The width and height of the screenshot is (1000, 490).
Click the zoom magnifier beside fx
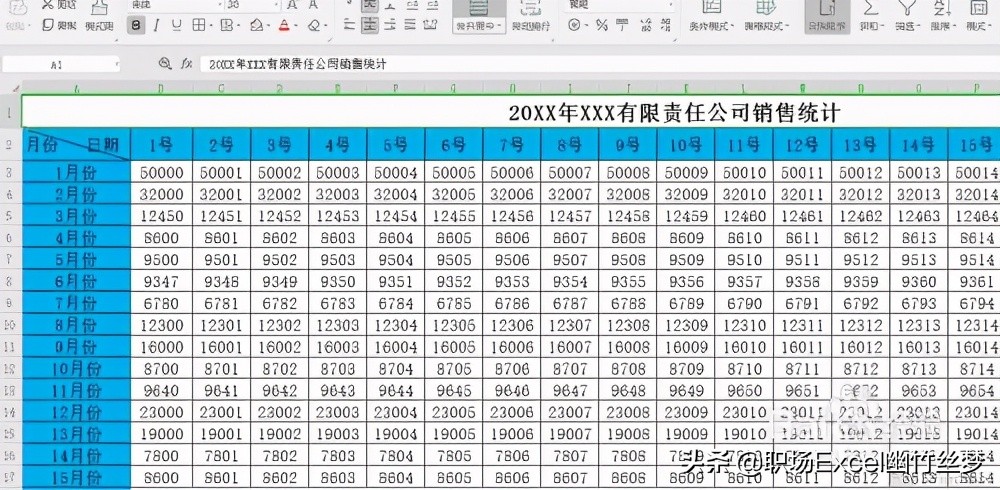pyautogui.click(x=165, y=63)
